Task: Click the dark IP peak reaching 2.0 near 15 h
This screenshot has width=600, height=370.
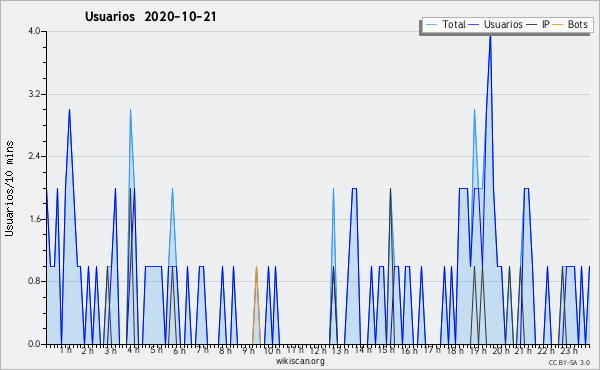Action: click(x=390, y=189)
